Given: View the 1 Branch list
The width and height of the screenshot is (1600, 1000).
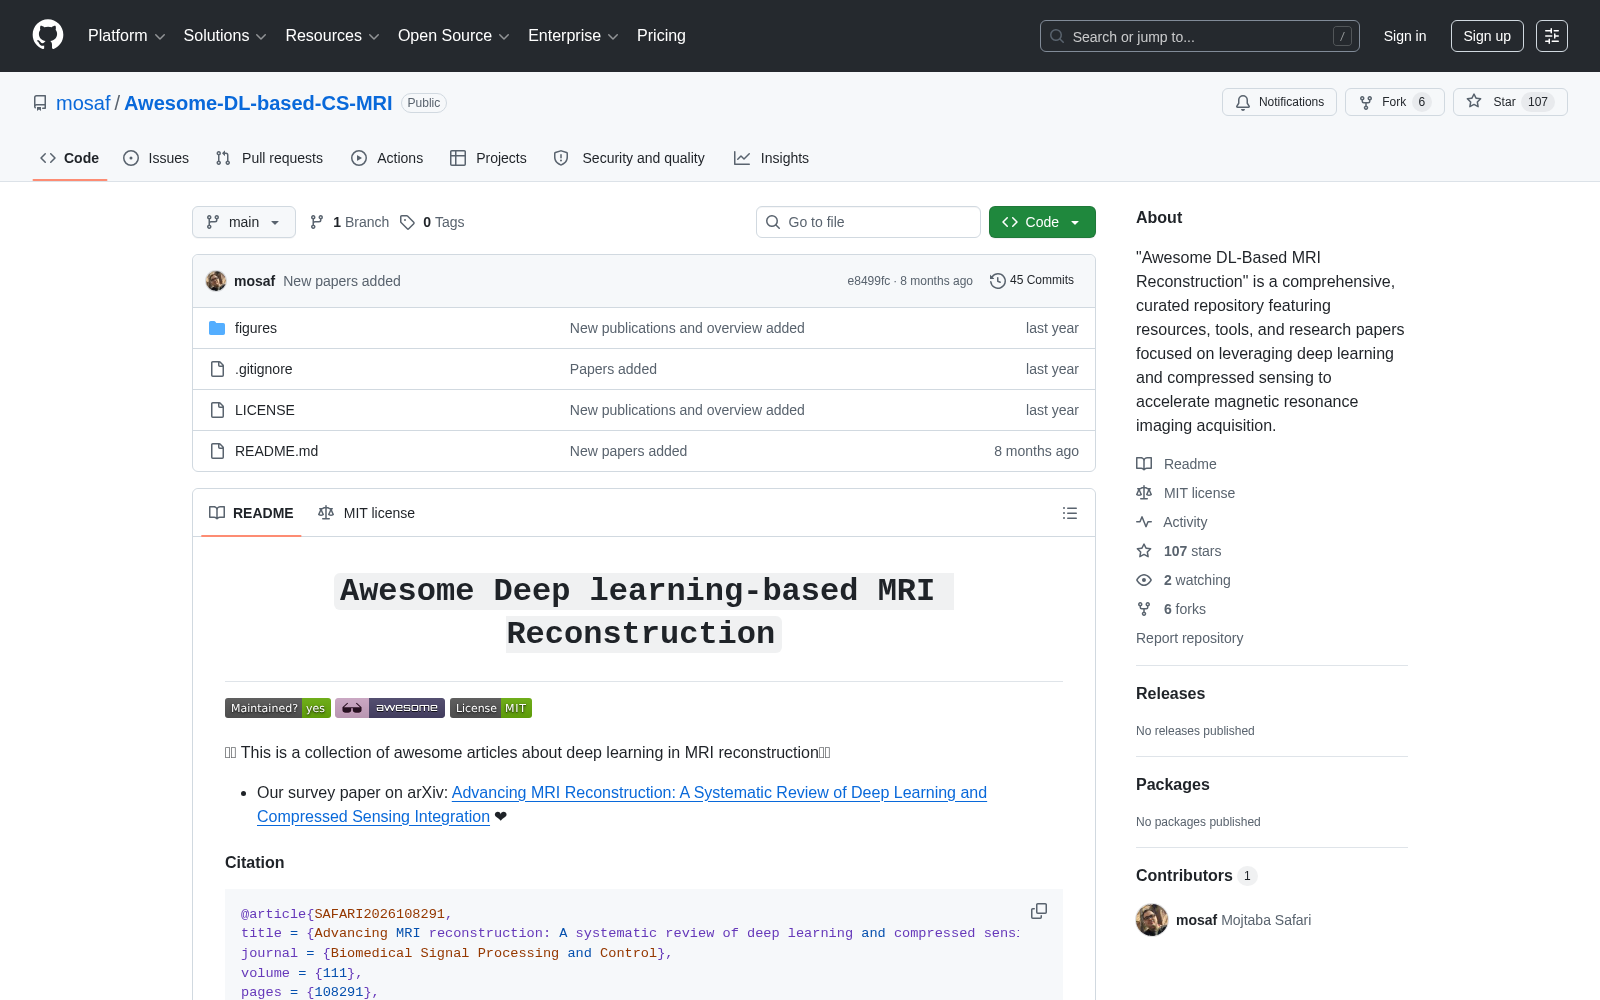Looking at the screenshot, I should click(x=349, y=222).
